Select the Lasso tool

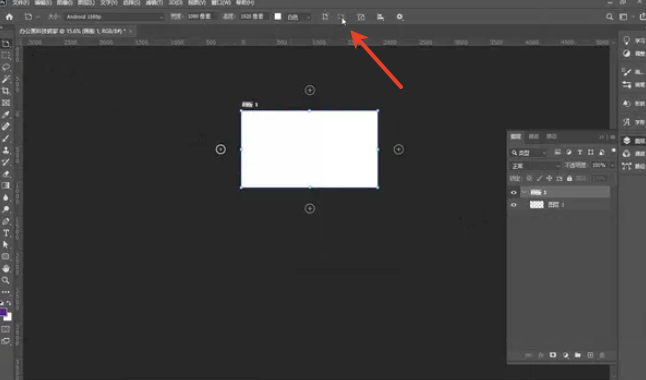(x=6, y=67)
